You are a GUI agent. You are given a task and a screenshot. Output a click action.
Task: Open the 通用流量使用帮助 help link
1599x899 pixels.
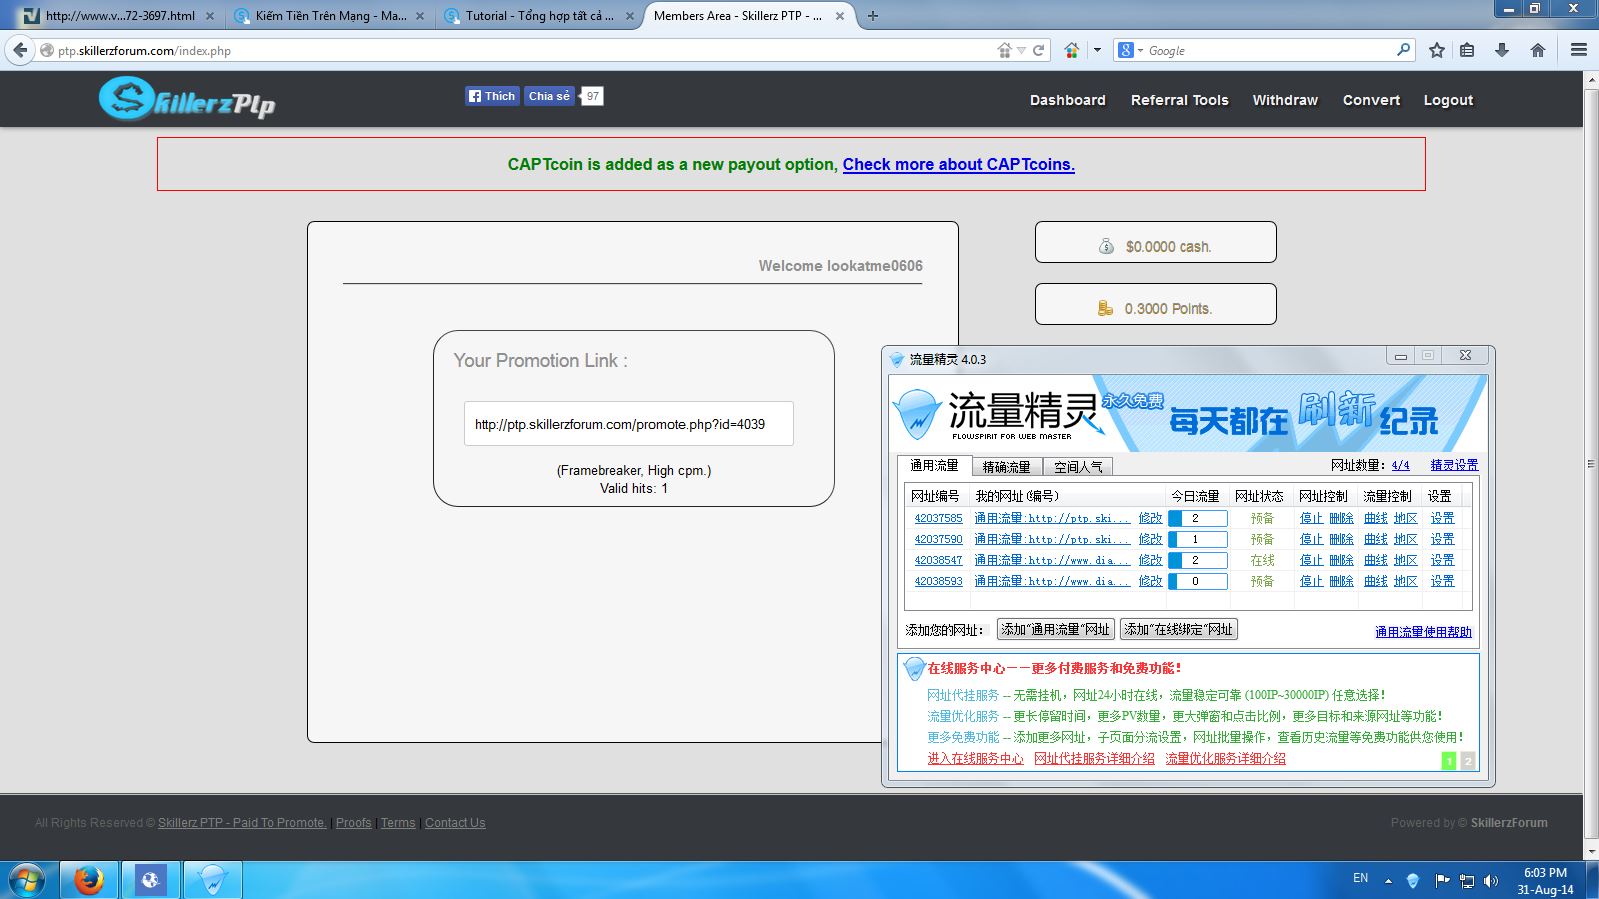point(1423,632)
